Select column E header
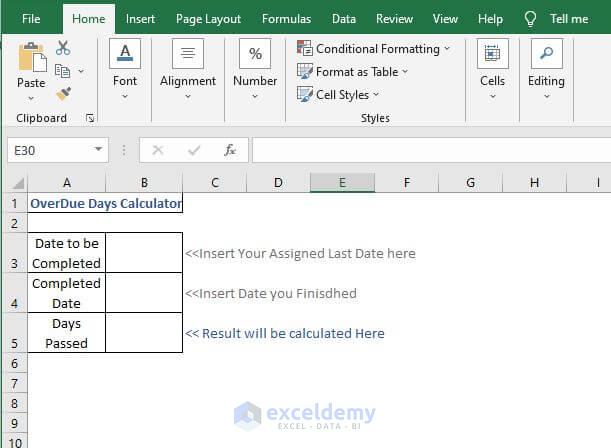The height and width of the screenshot is (448, 611). pyautogui.click(x=343, y=183)
